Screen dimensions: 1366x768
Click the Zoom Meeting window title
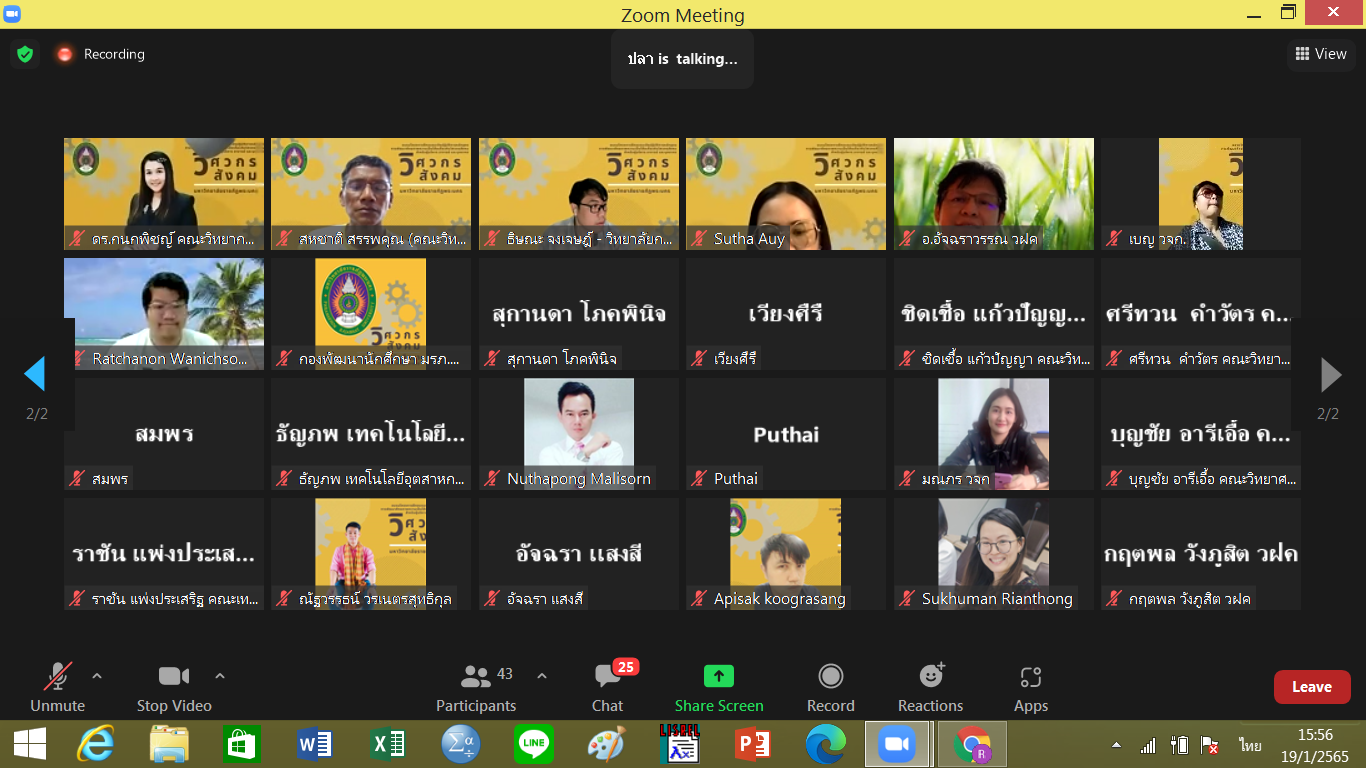(x=683, y=15)
